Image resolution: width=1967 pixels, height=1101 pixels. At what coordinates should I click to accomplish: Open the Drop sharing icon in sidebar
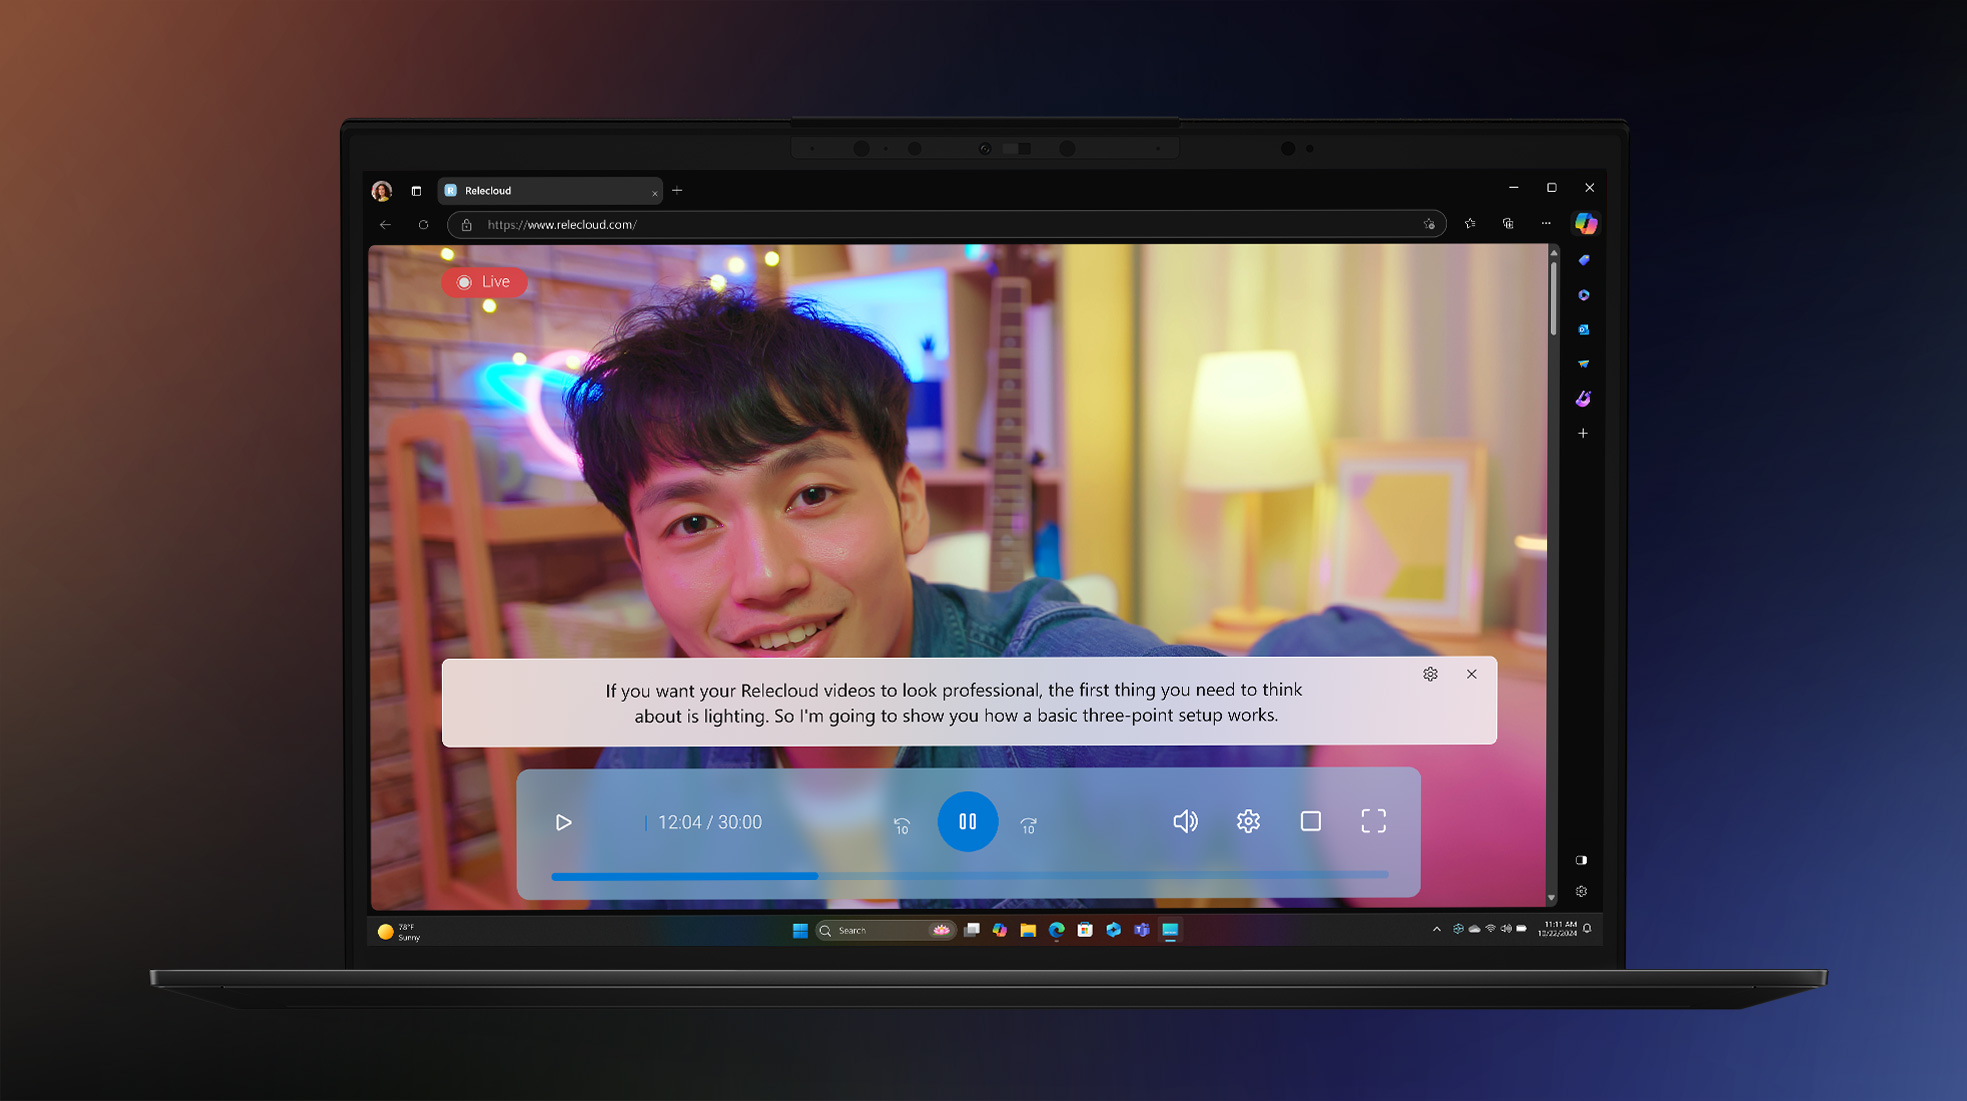point(1584,363)
